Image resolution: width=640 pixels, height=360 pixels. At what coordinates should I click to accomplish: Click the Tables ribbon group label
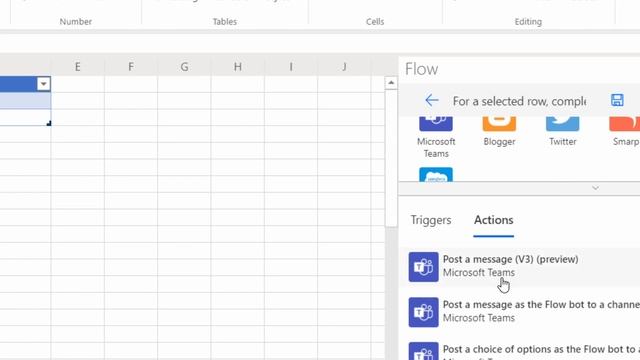point(224,22)
